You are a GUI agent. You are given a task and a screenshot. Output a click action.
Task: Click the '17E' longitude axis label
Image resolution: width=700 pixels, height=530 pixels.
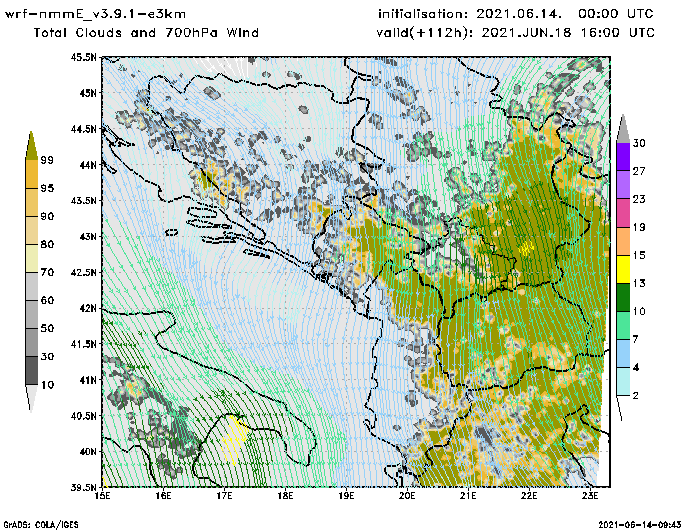tap(224, 496)
